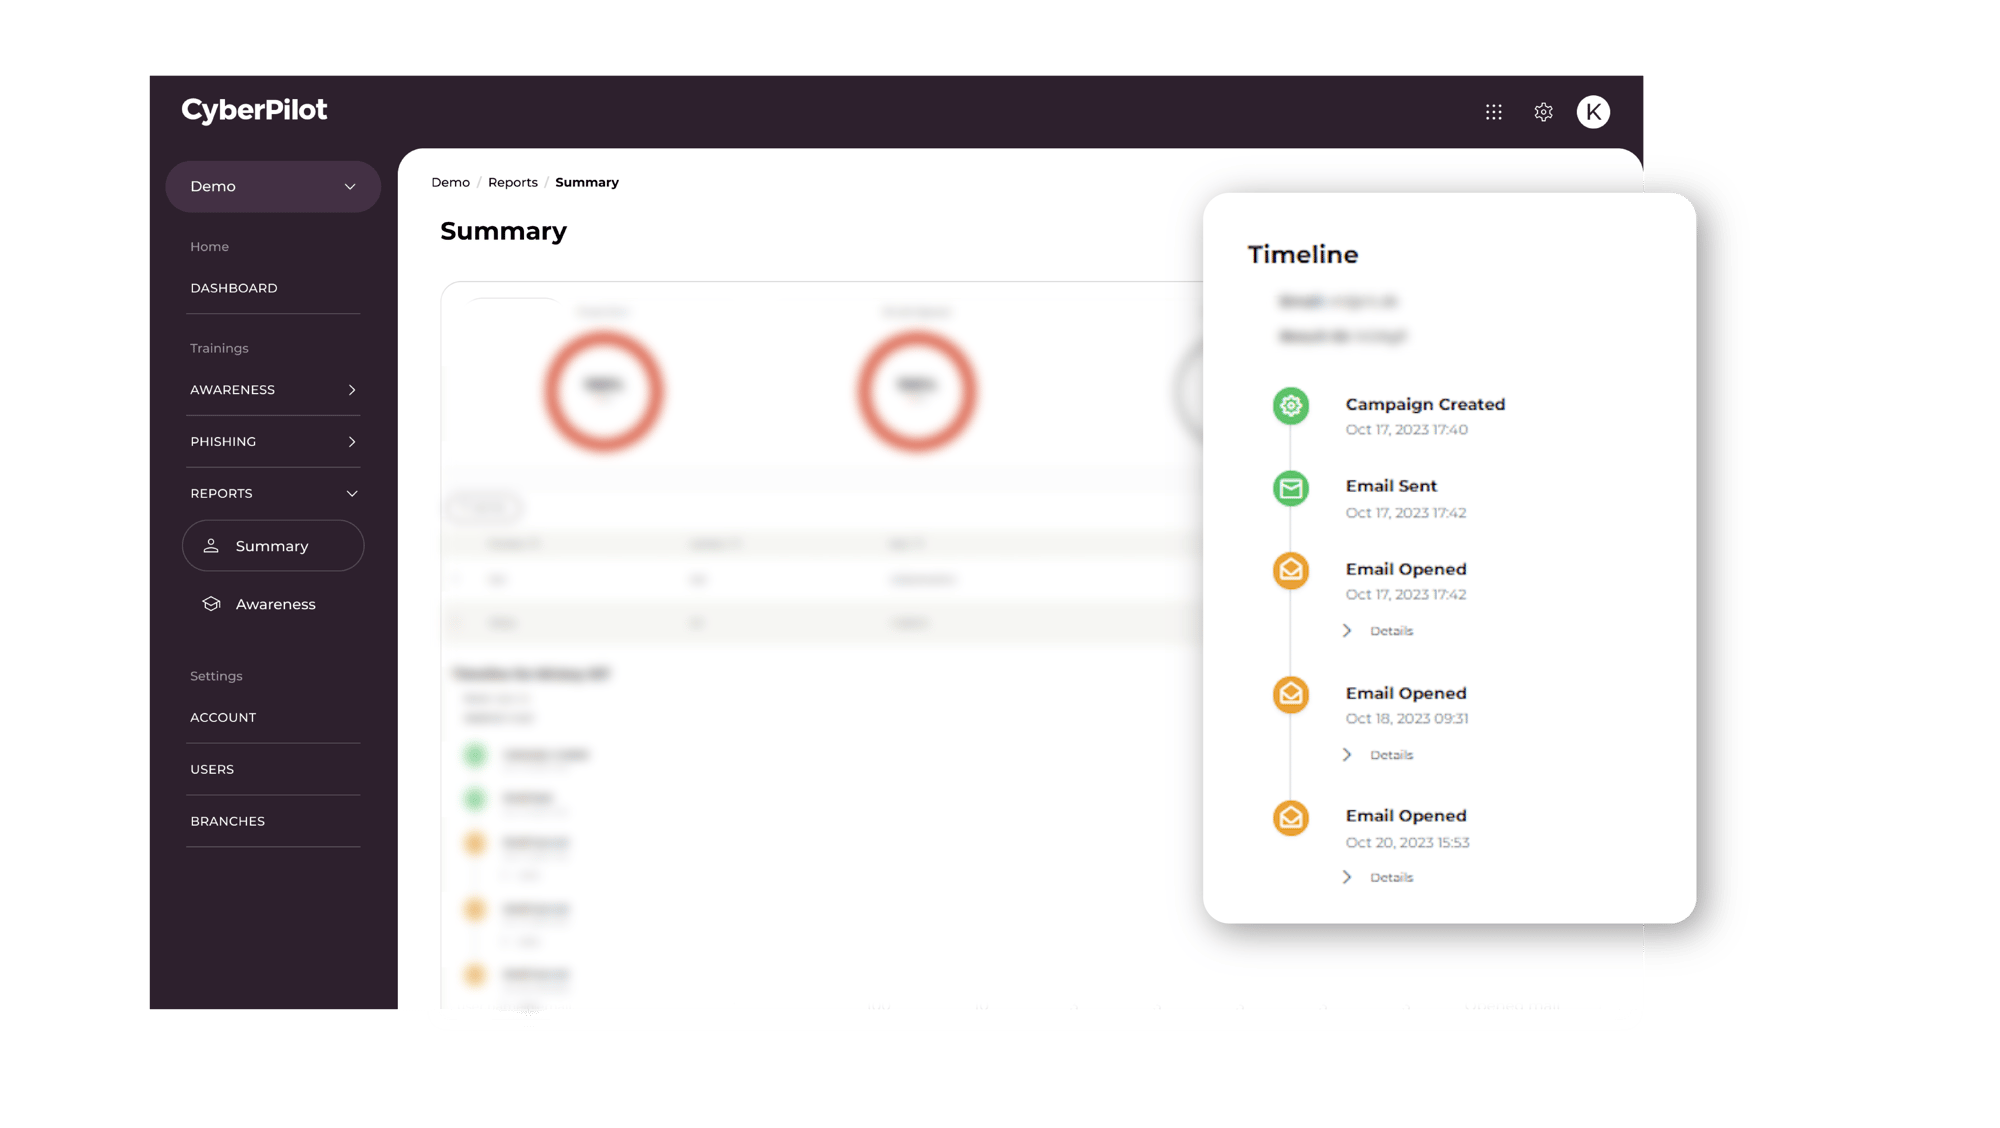This screenshot has height=1128, width=2000.
Task: Click the first Email Opened orange icon
Action: 1290,569
